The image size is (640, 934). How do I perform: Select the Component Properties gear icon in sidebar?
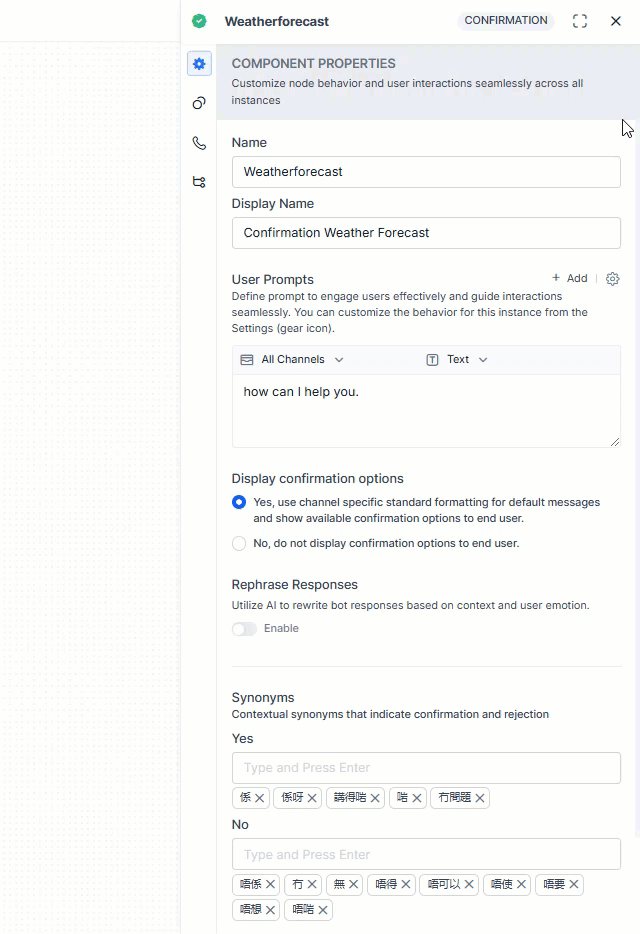[199, 63]
